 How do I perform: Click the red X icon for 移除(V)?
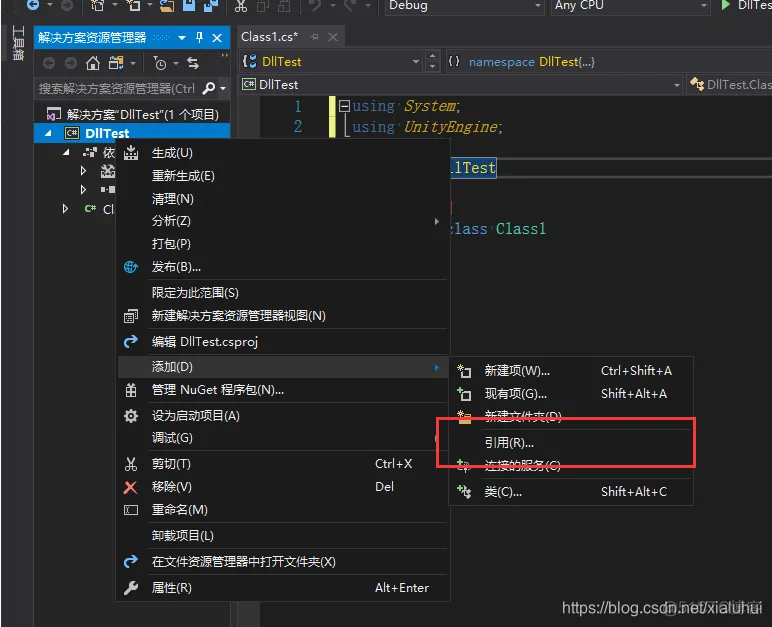[x=130, y=487]
